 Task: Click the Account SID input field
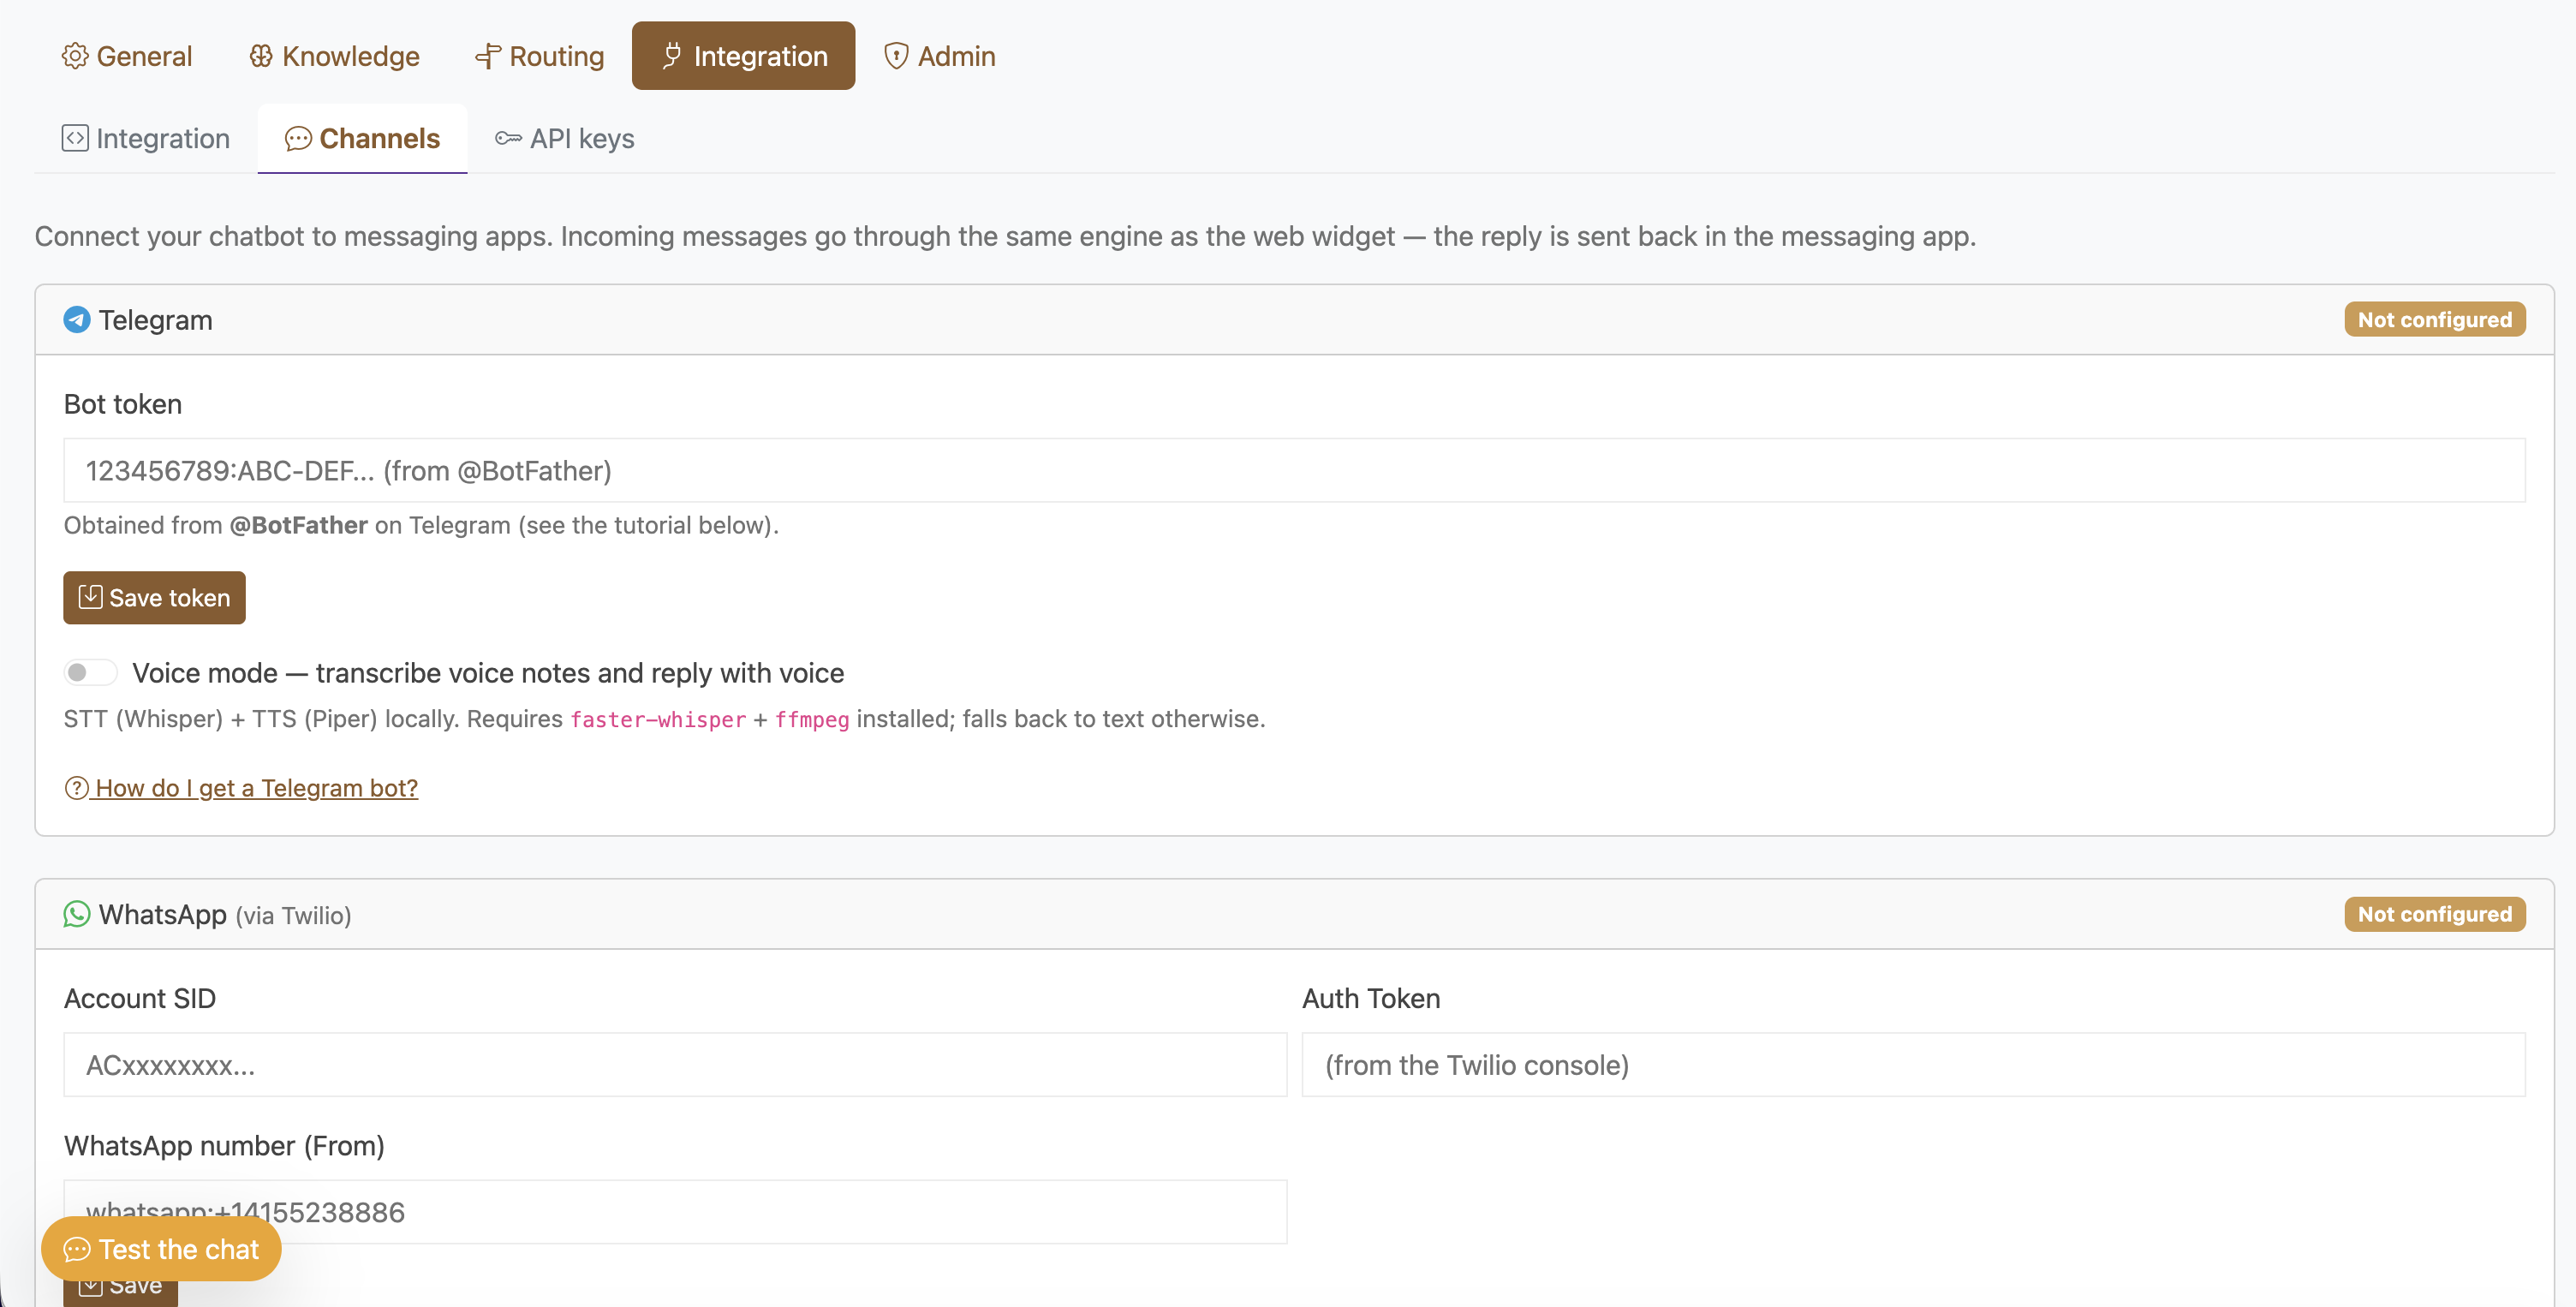(x=675, y=1065)
